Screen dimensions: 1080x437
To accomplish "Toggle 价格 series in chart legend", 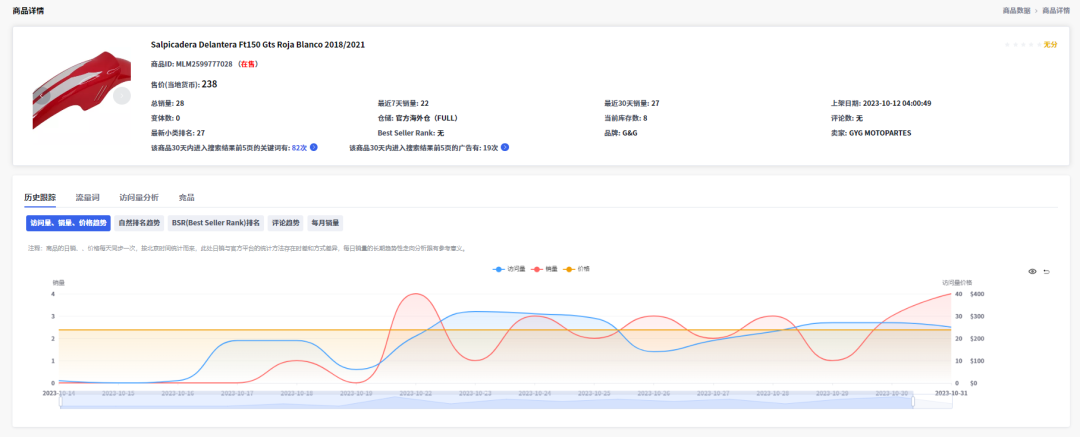I will point(577,269).
